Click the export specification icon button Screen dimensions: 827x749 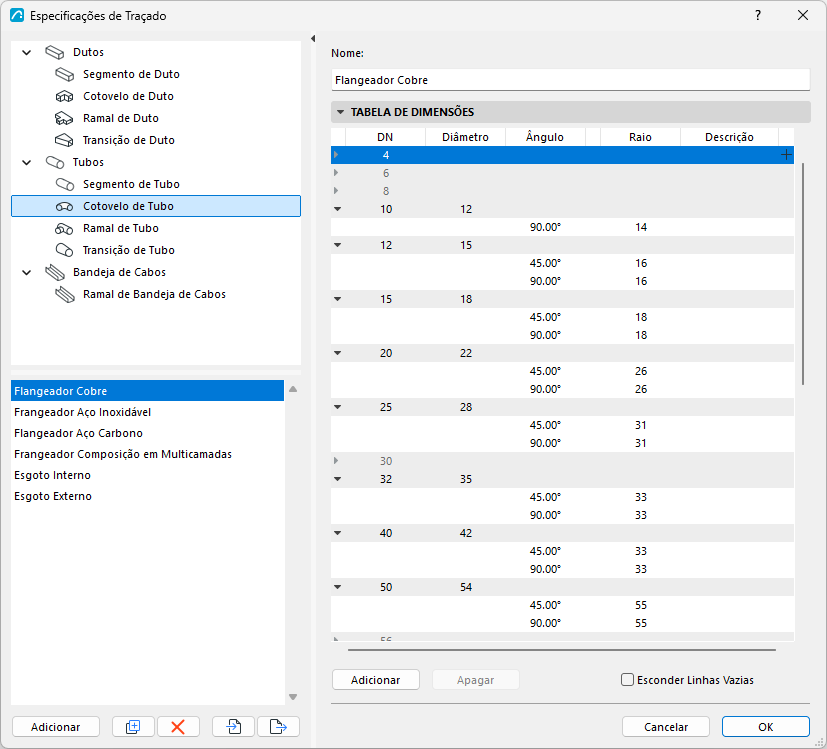(278, 727)
